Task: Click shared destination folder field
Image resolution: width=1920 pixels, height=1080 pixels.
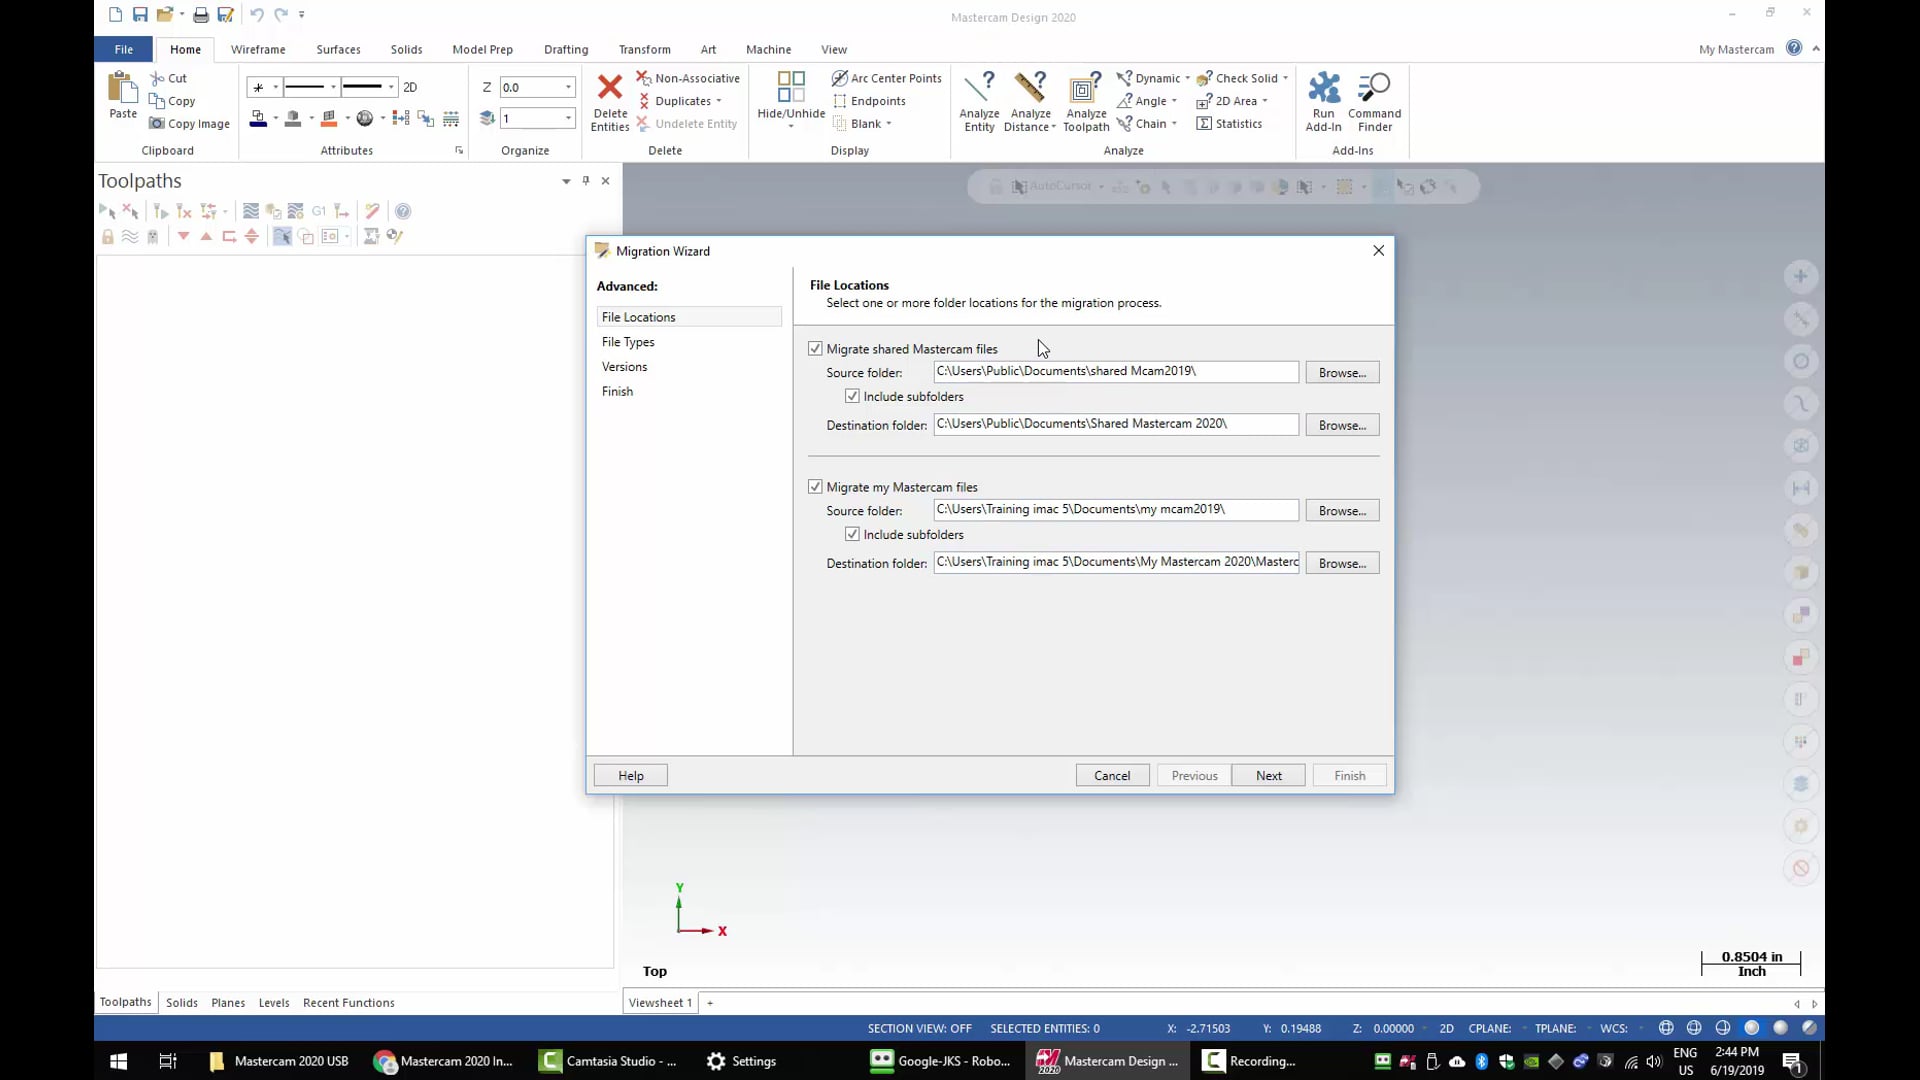Action: [x=1116, y=424]
